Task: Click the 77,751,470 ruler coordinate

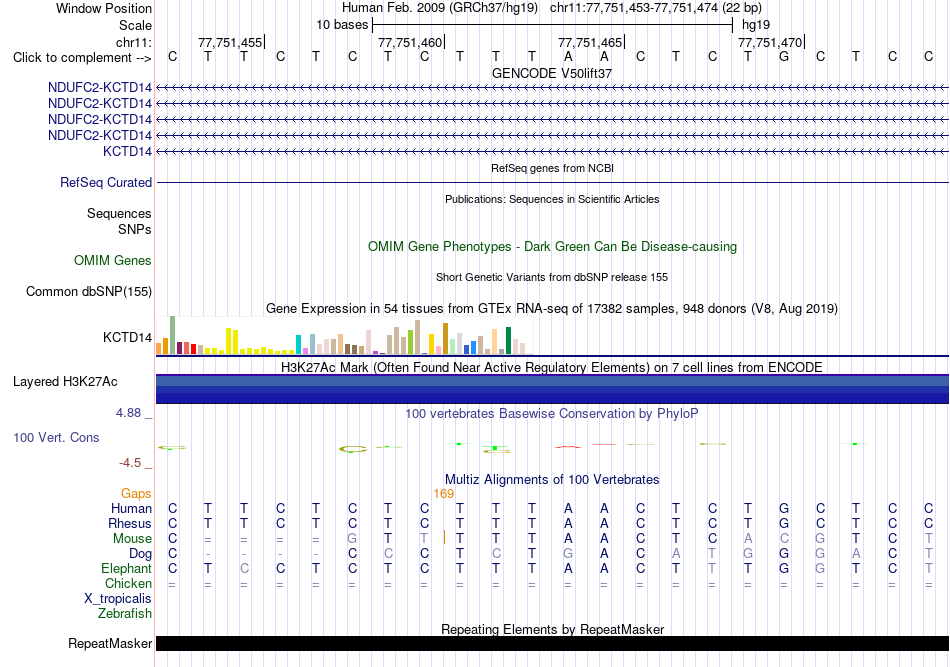Action: [x=770, y=42]
